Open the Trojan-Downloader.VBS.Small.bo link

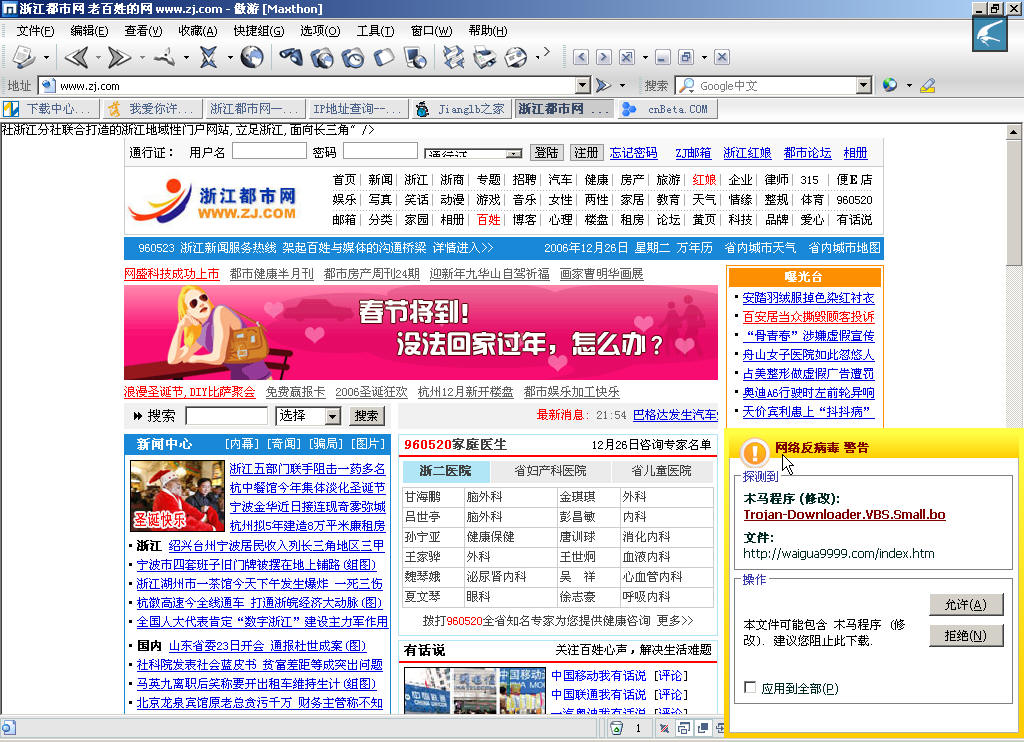(x=844, y=515)
